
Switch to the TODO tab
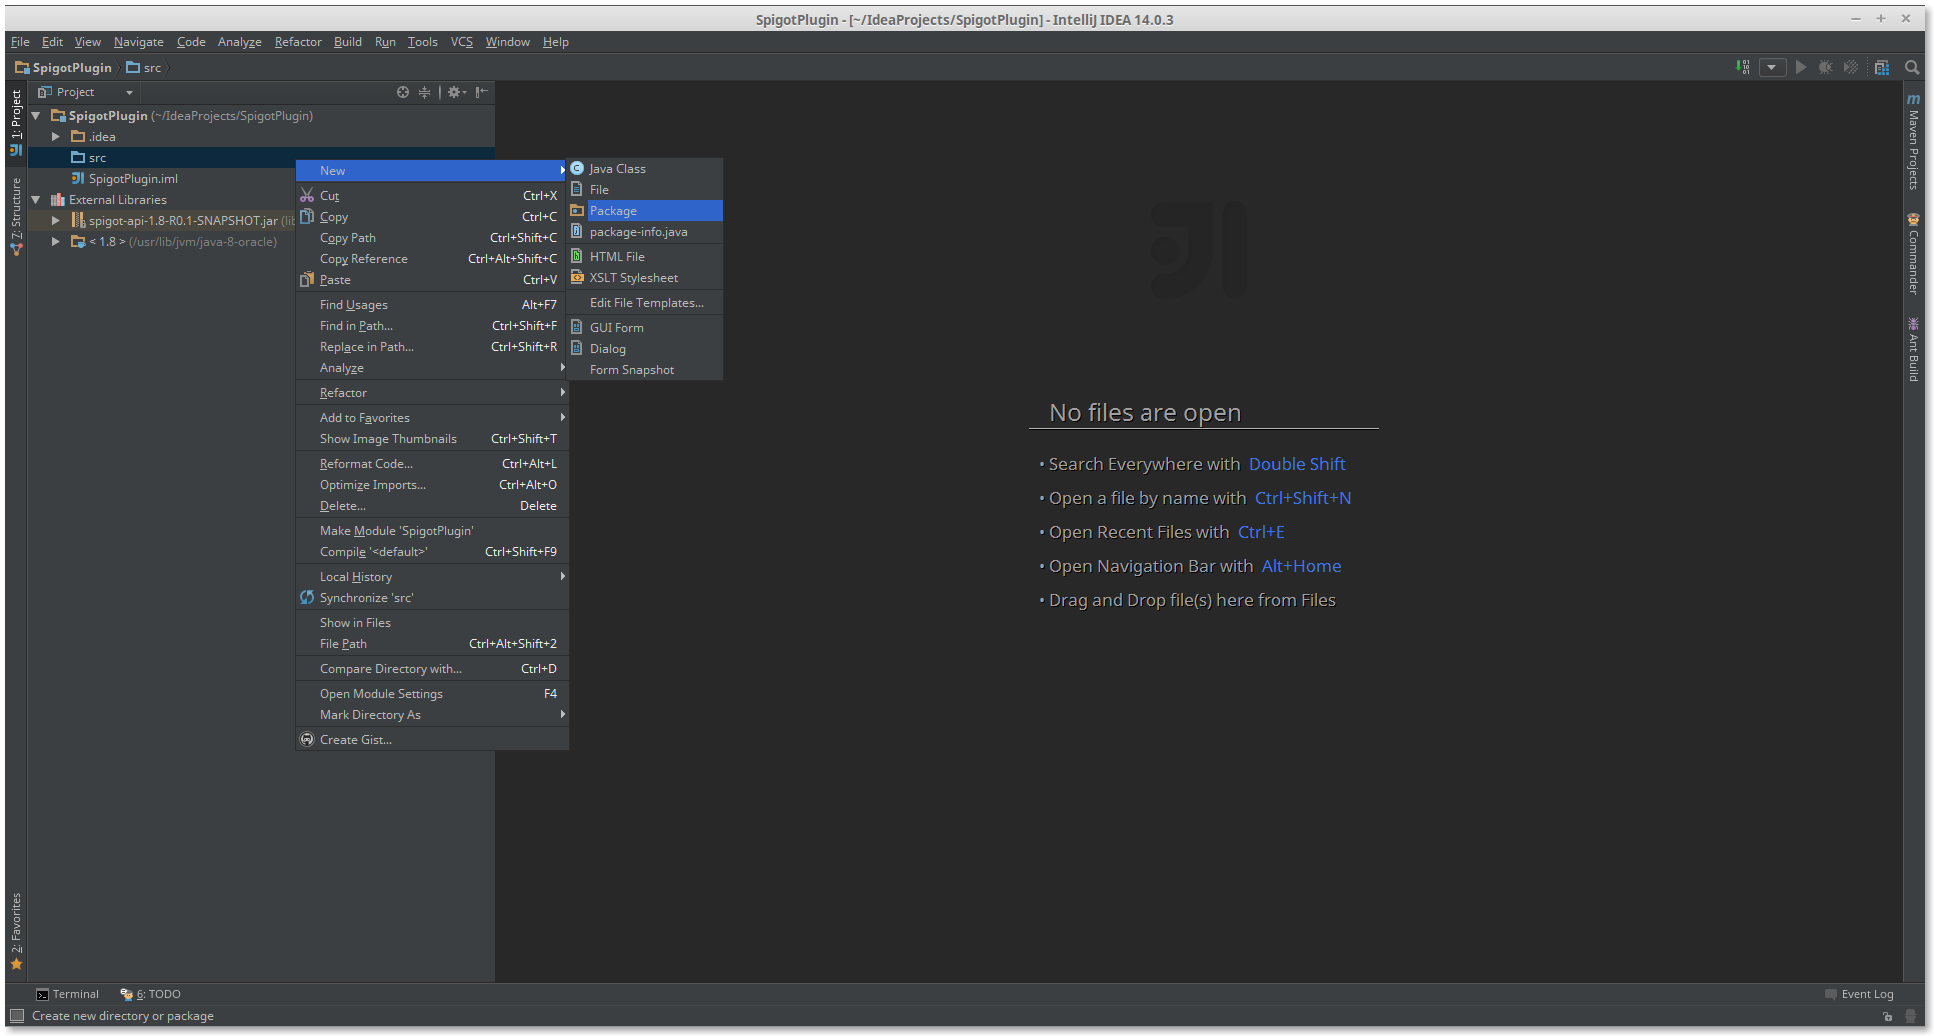tap(150, 993)
